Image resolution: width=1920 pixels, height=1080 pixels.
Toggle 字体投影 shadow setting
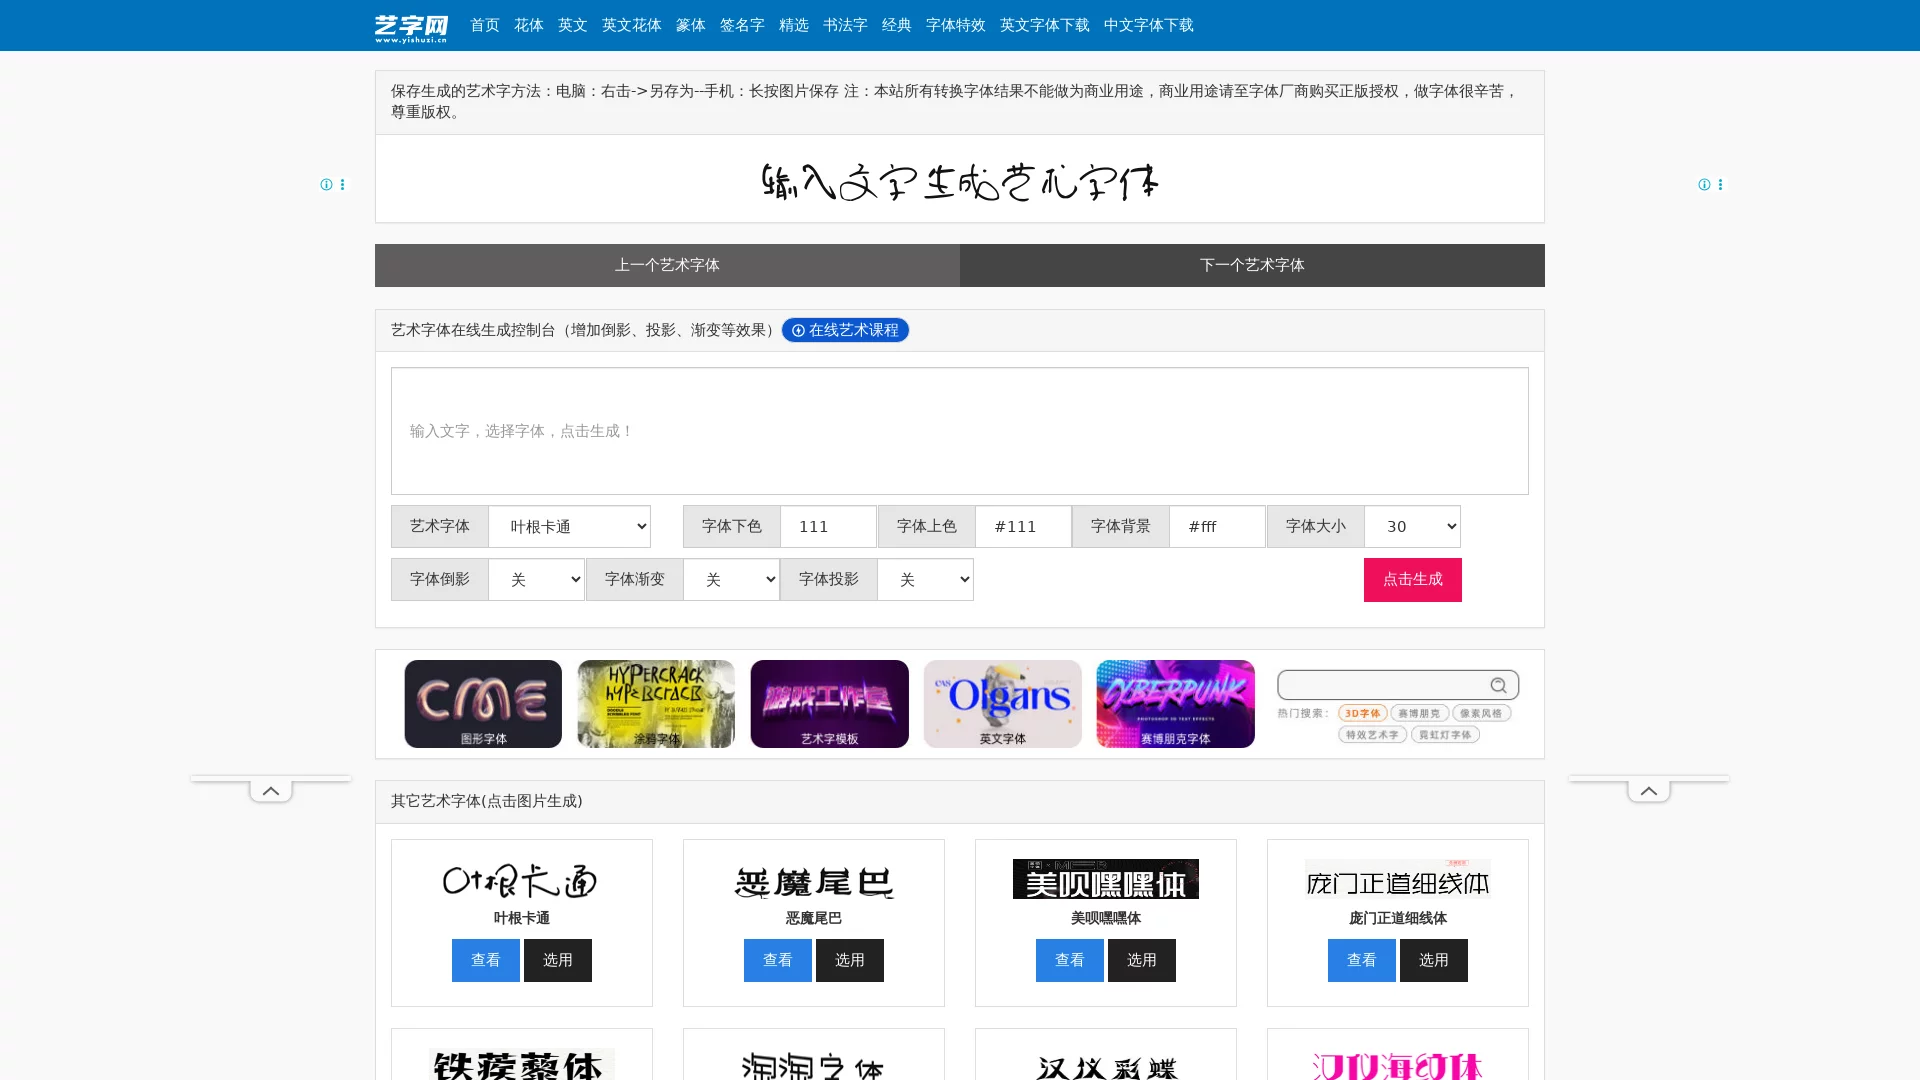point(925,579)
